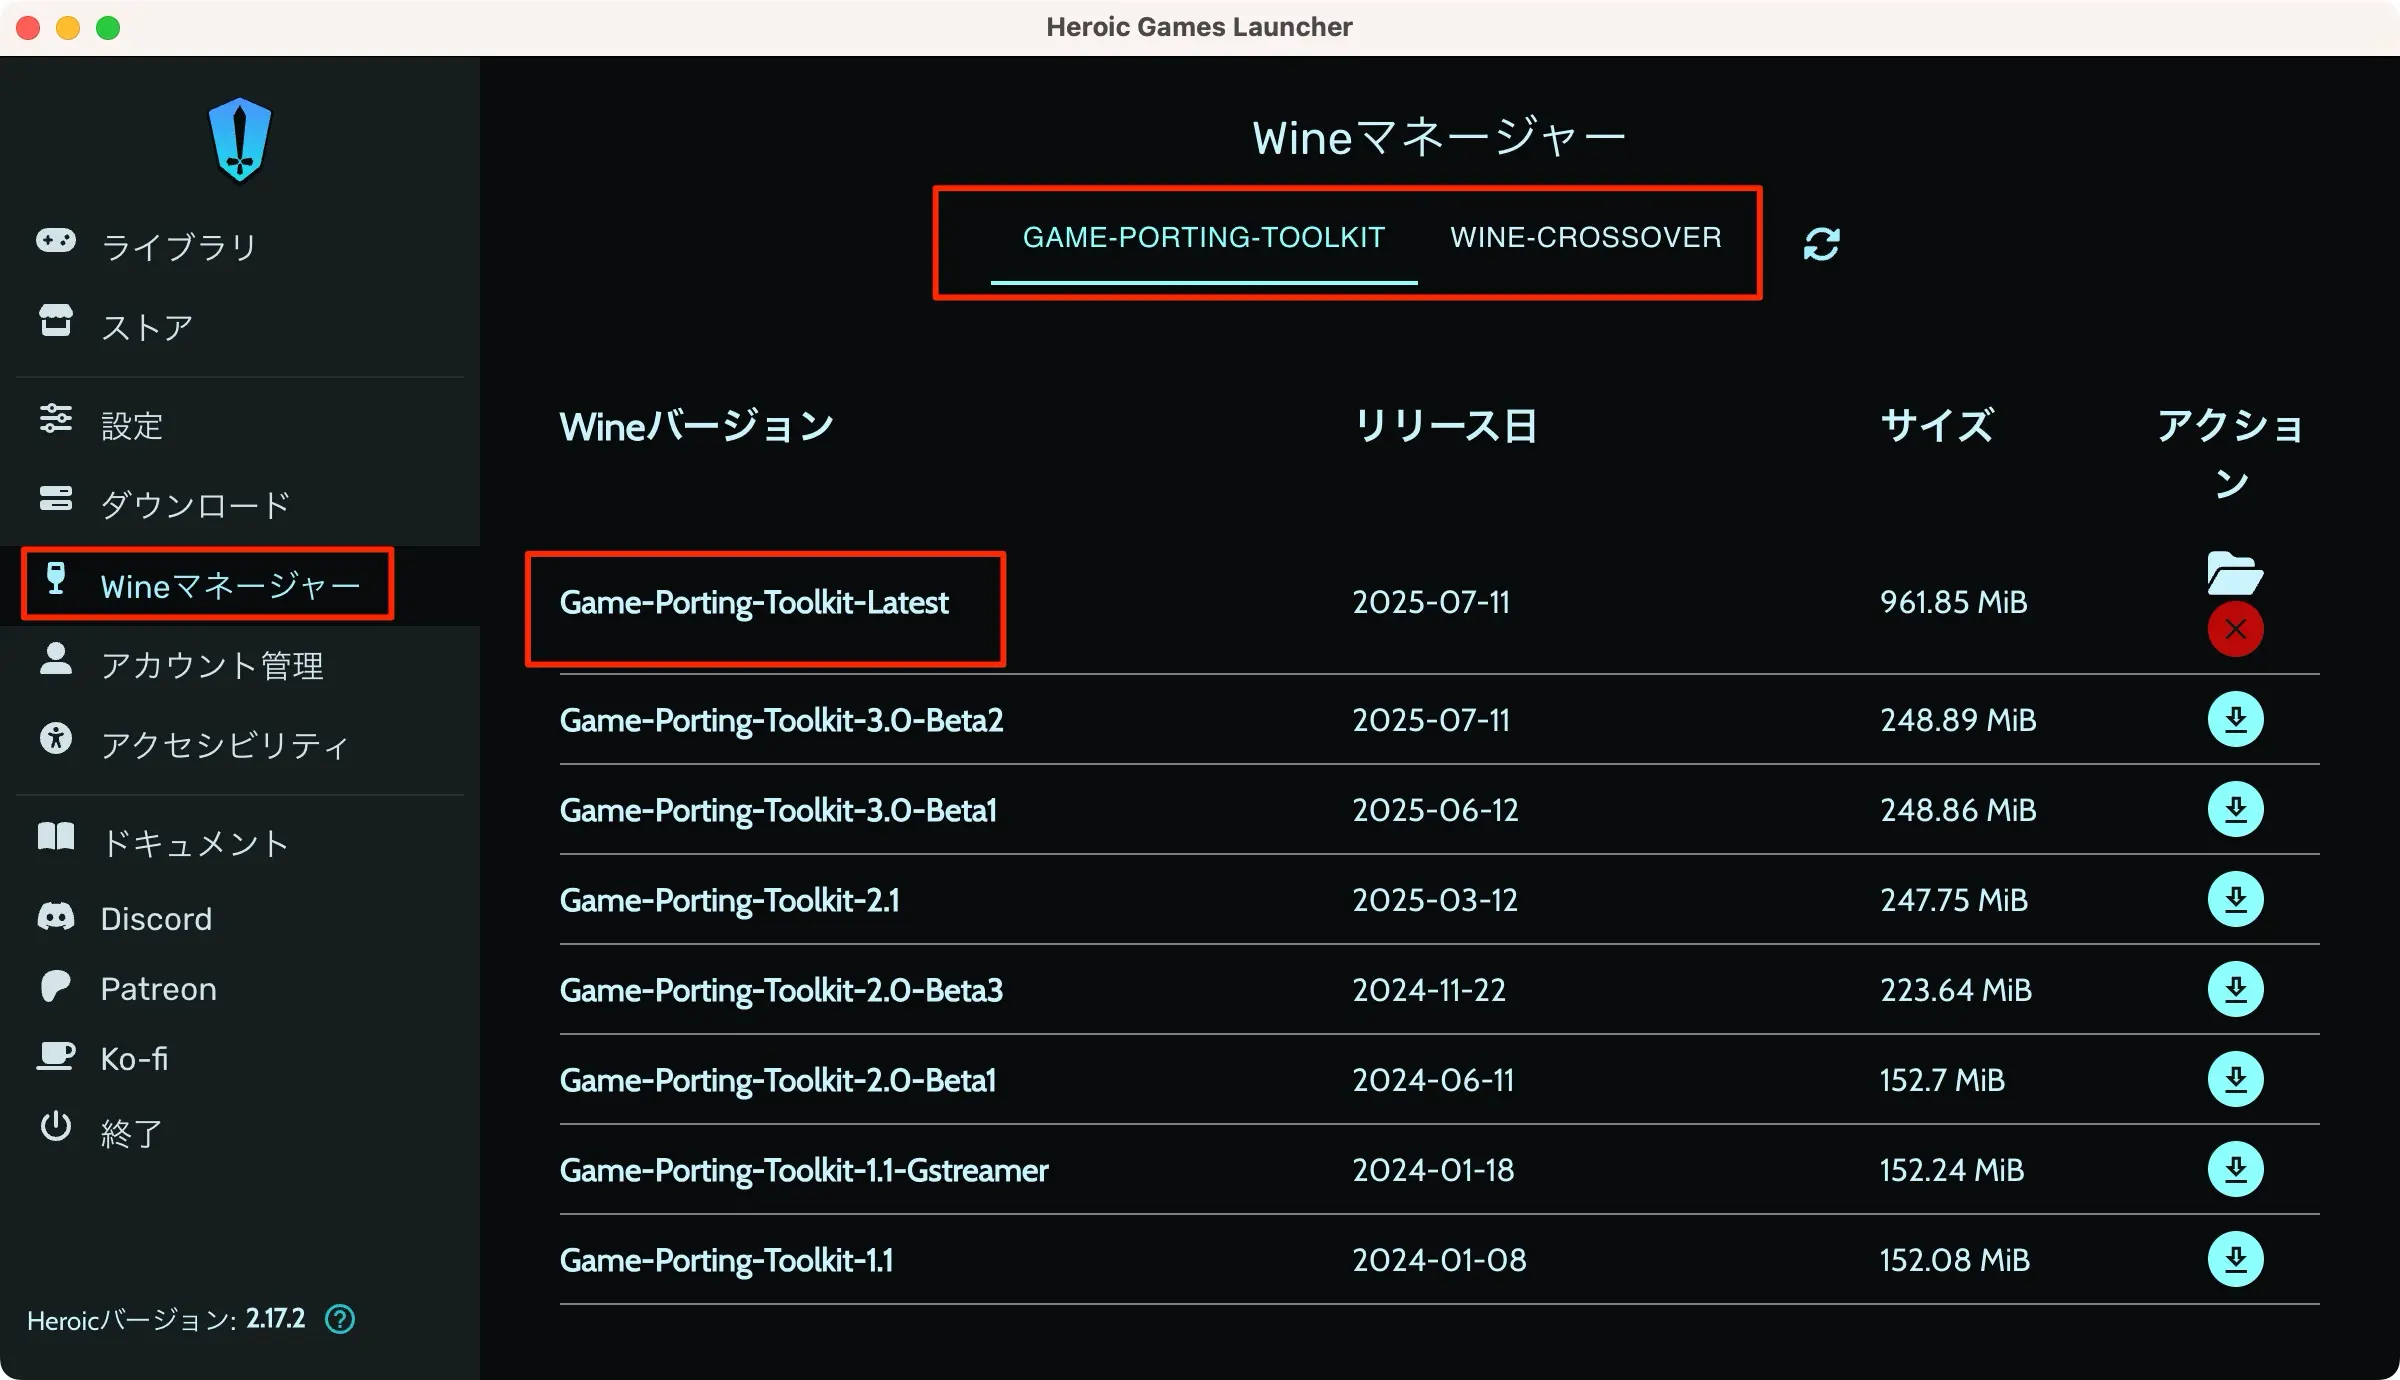Click the Ko-fi coffee cup icon

pyautogui.click(x=56, y=1056)
